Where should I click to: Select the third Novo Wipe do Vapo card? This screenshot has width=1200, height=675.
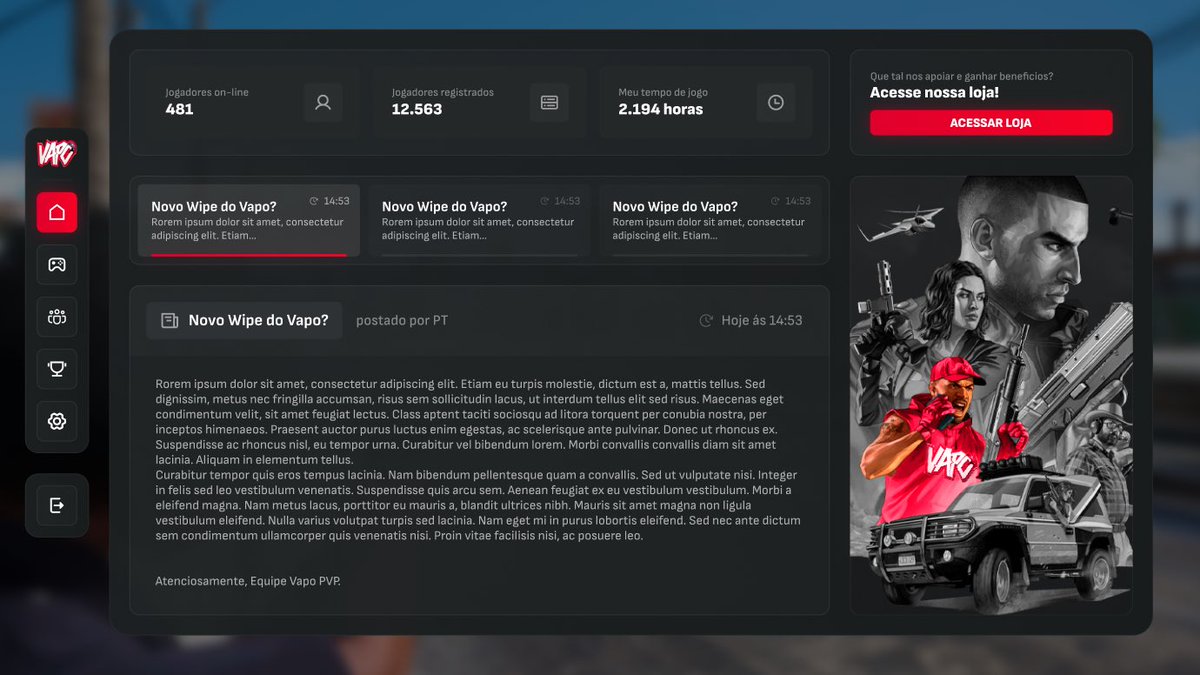(x=710, y=221)
